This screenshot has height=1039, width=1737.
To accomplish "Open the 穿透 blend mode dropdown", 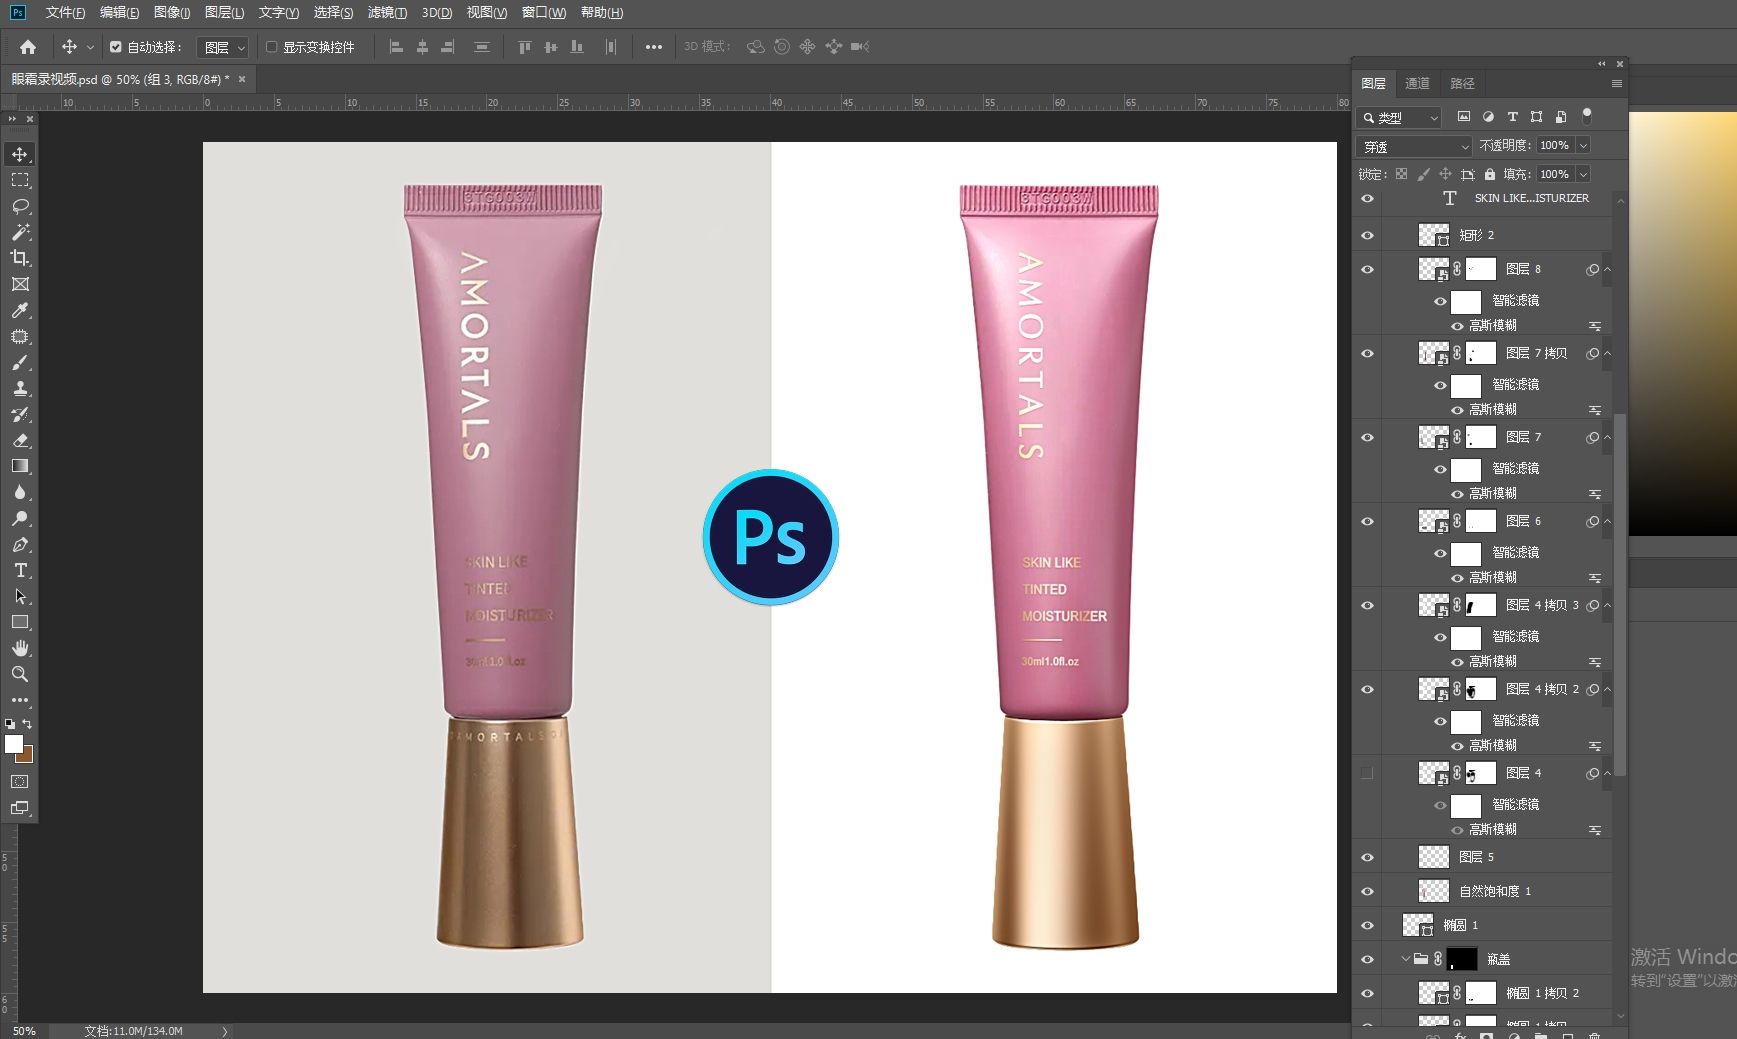I will click(1414, 146).
